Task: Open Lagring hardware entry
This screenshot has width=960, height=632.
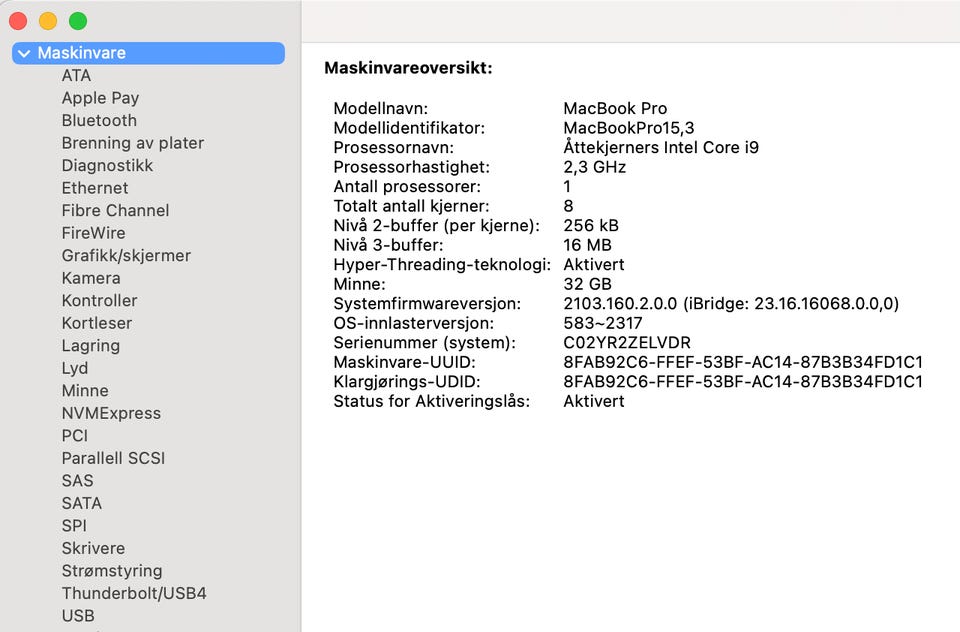Action: 91,346
